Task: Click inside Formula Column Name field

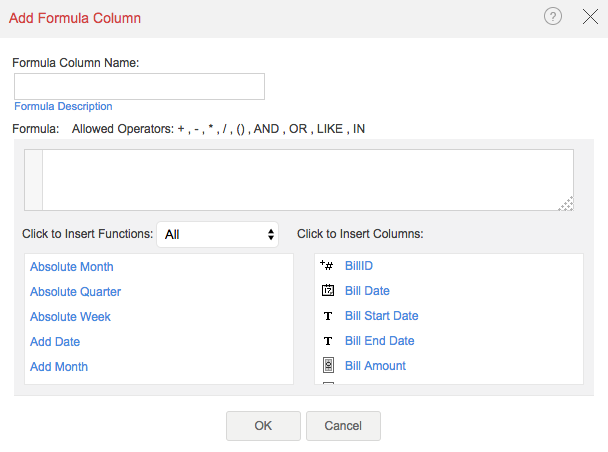Action: point(139,87)
